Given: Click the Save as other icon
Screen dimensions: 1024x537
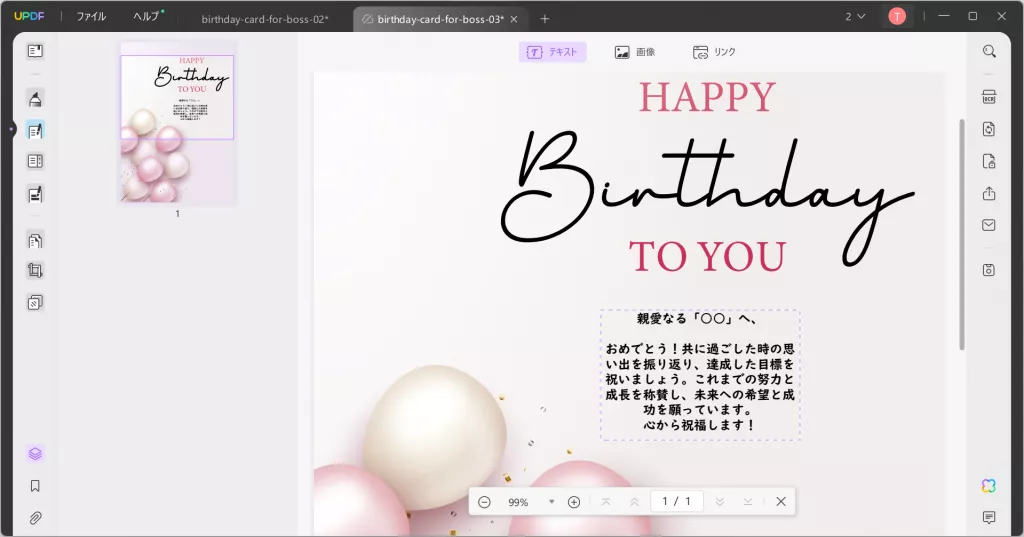Looking at the screenshot, I should pyautogui.click(x=989, y=270).
